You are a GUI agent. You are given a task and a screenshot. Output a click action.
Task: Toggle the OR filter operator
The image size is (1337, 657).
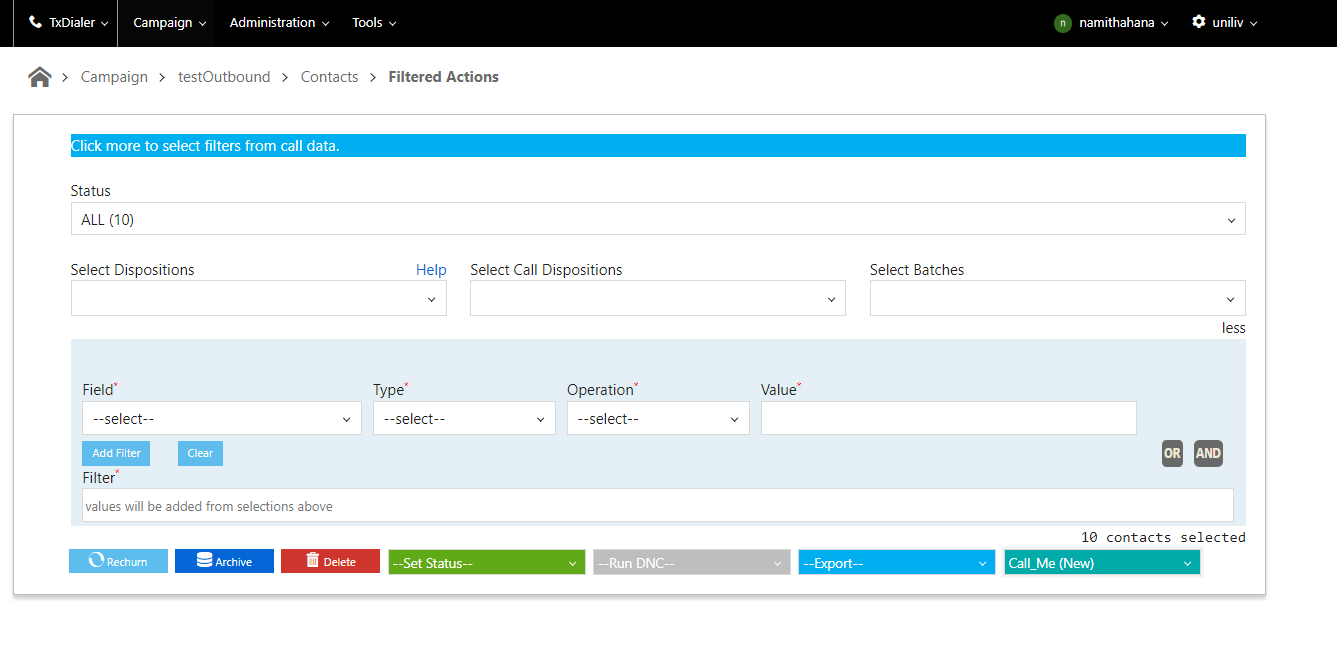tap(1172, 453)
